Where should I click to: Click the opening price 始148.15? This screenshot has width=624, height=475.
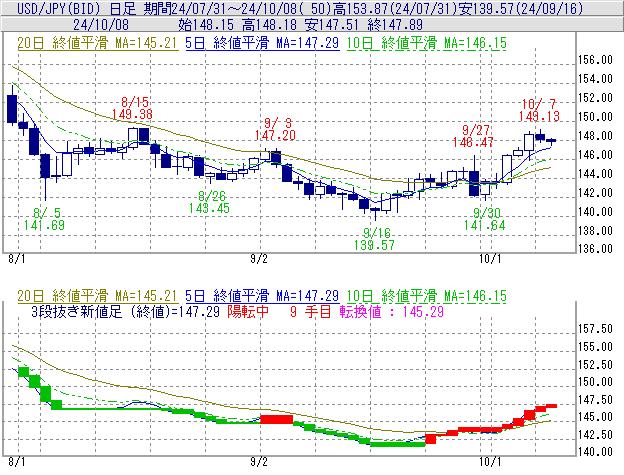[206, 25]
